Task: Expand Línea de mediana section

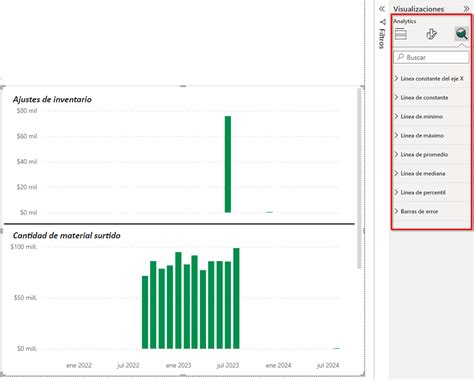Action: pos(431,174)
